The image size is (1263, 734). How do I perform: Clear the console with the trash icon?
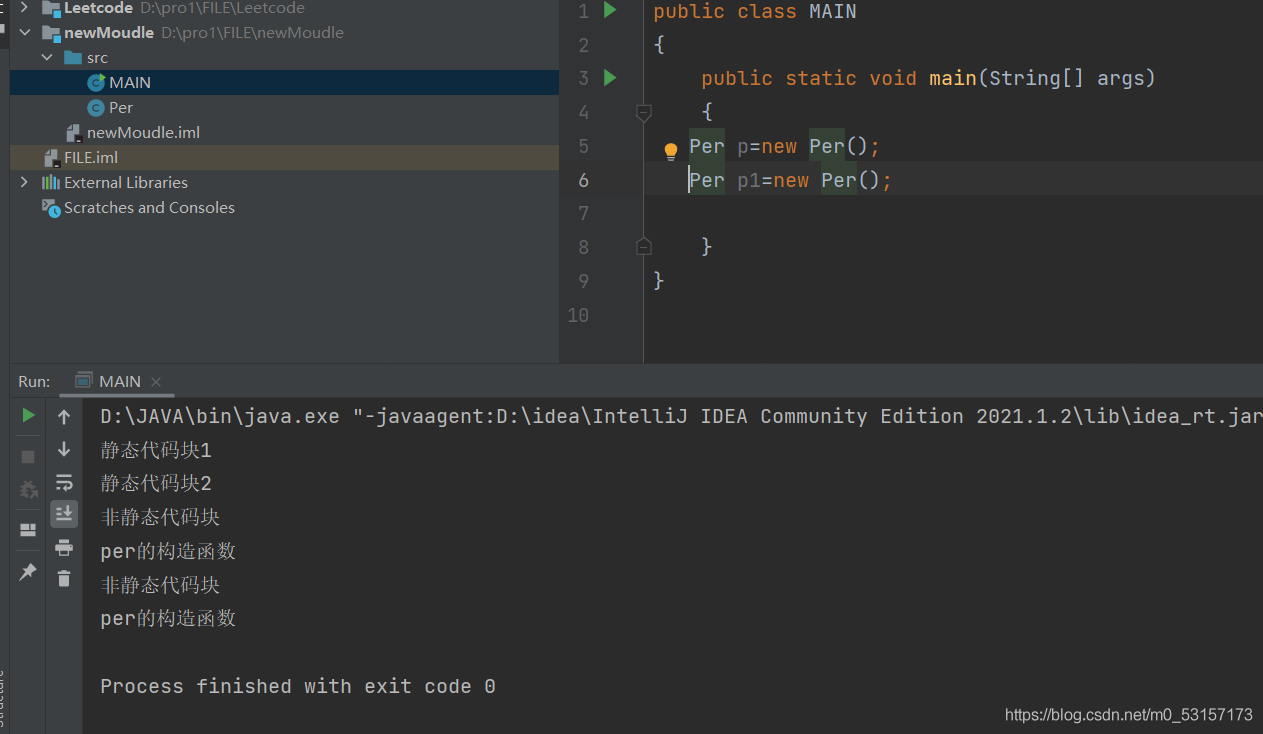coord(64,578)
